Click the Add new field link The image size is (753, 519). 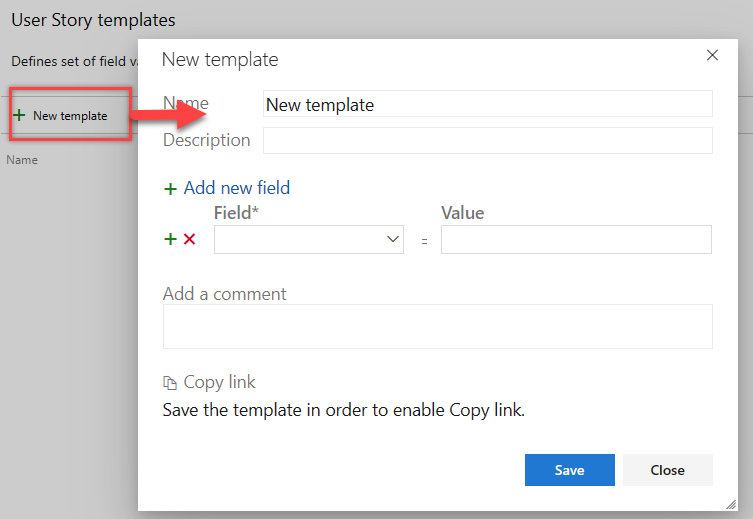tap(237, 188)
